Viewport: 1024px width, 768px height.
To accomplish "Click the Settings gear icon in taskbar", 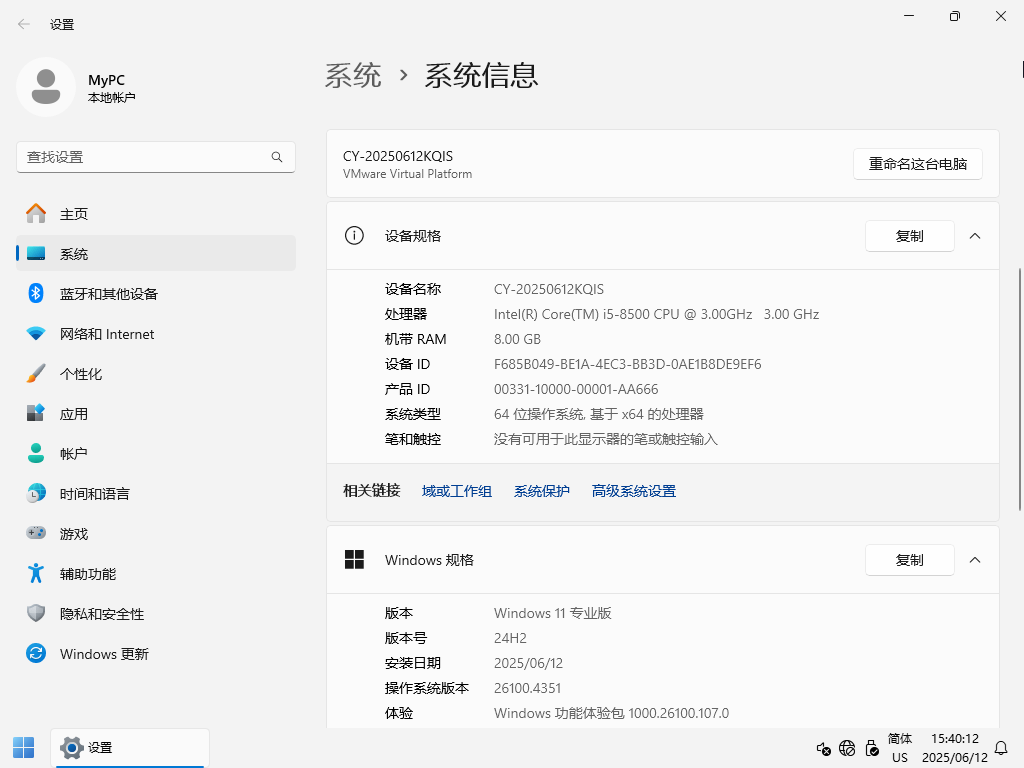I will pos(71,748).
